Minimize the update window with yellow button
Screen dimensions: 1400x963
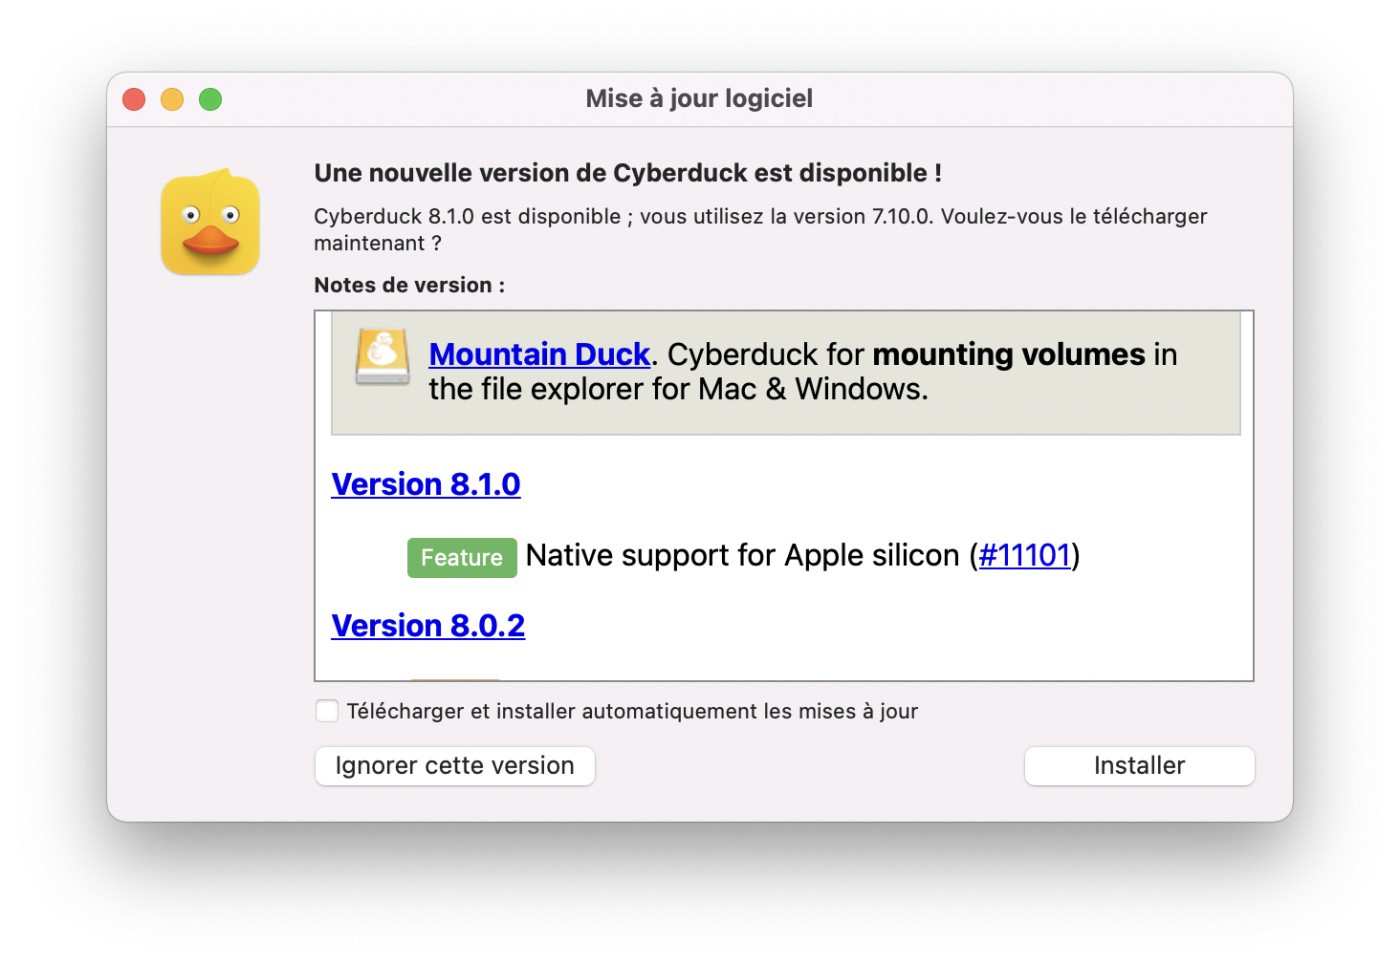(x=172, y=99)
